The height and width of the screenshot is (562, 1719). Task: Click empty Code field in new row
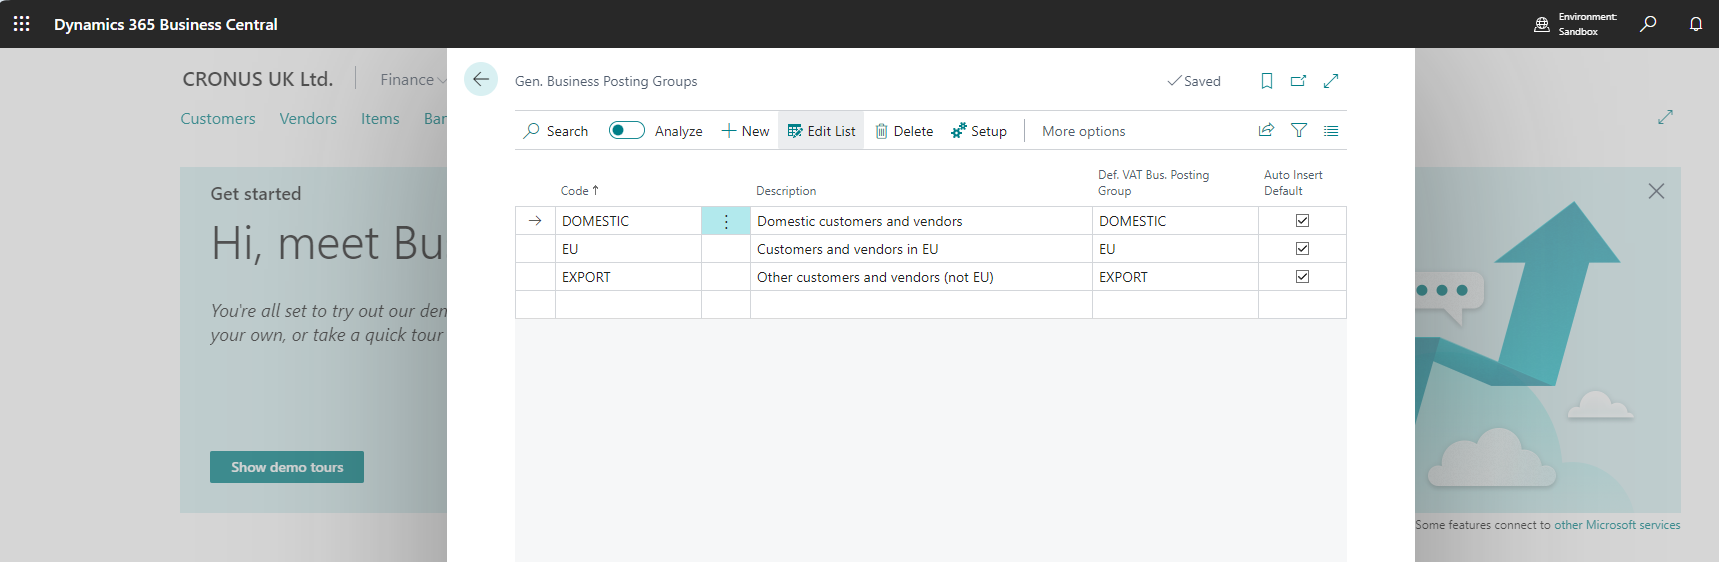pyautogui.click(x=628, y=305)
